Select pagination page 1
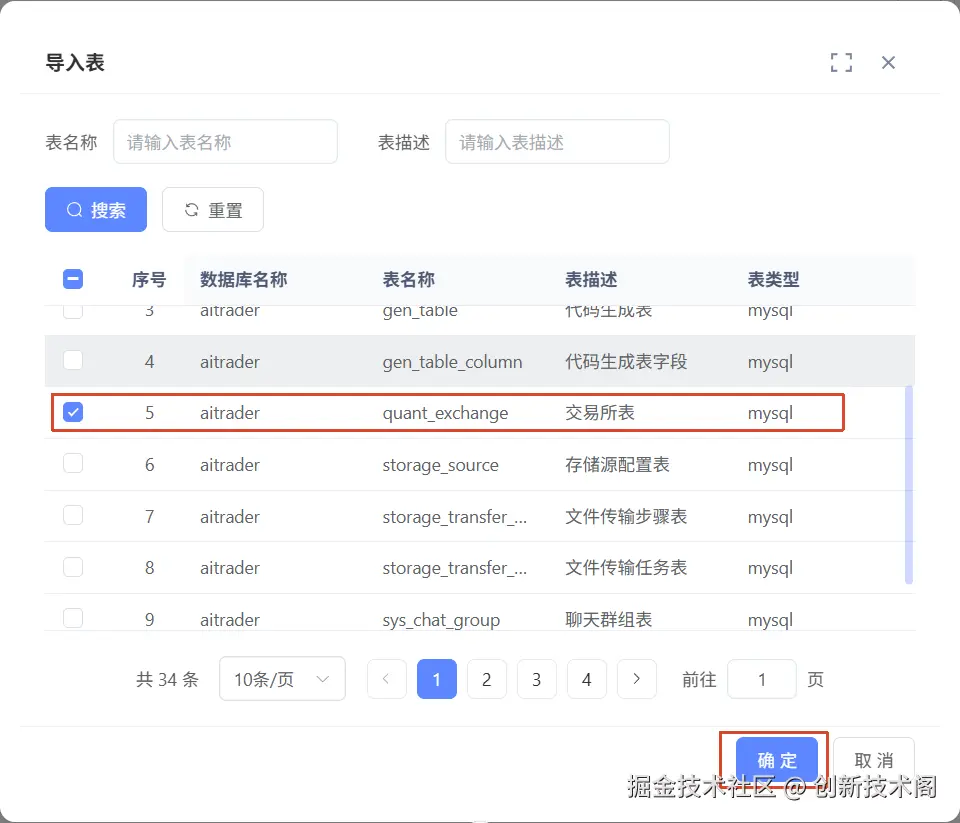 [437, 679]
